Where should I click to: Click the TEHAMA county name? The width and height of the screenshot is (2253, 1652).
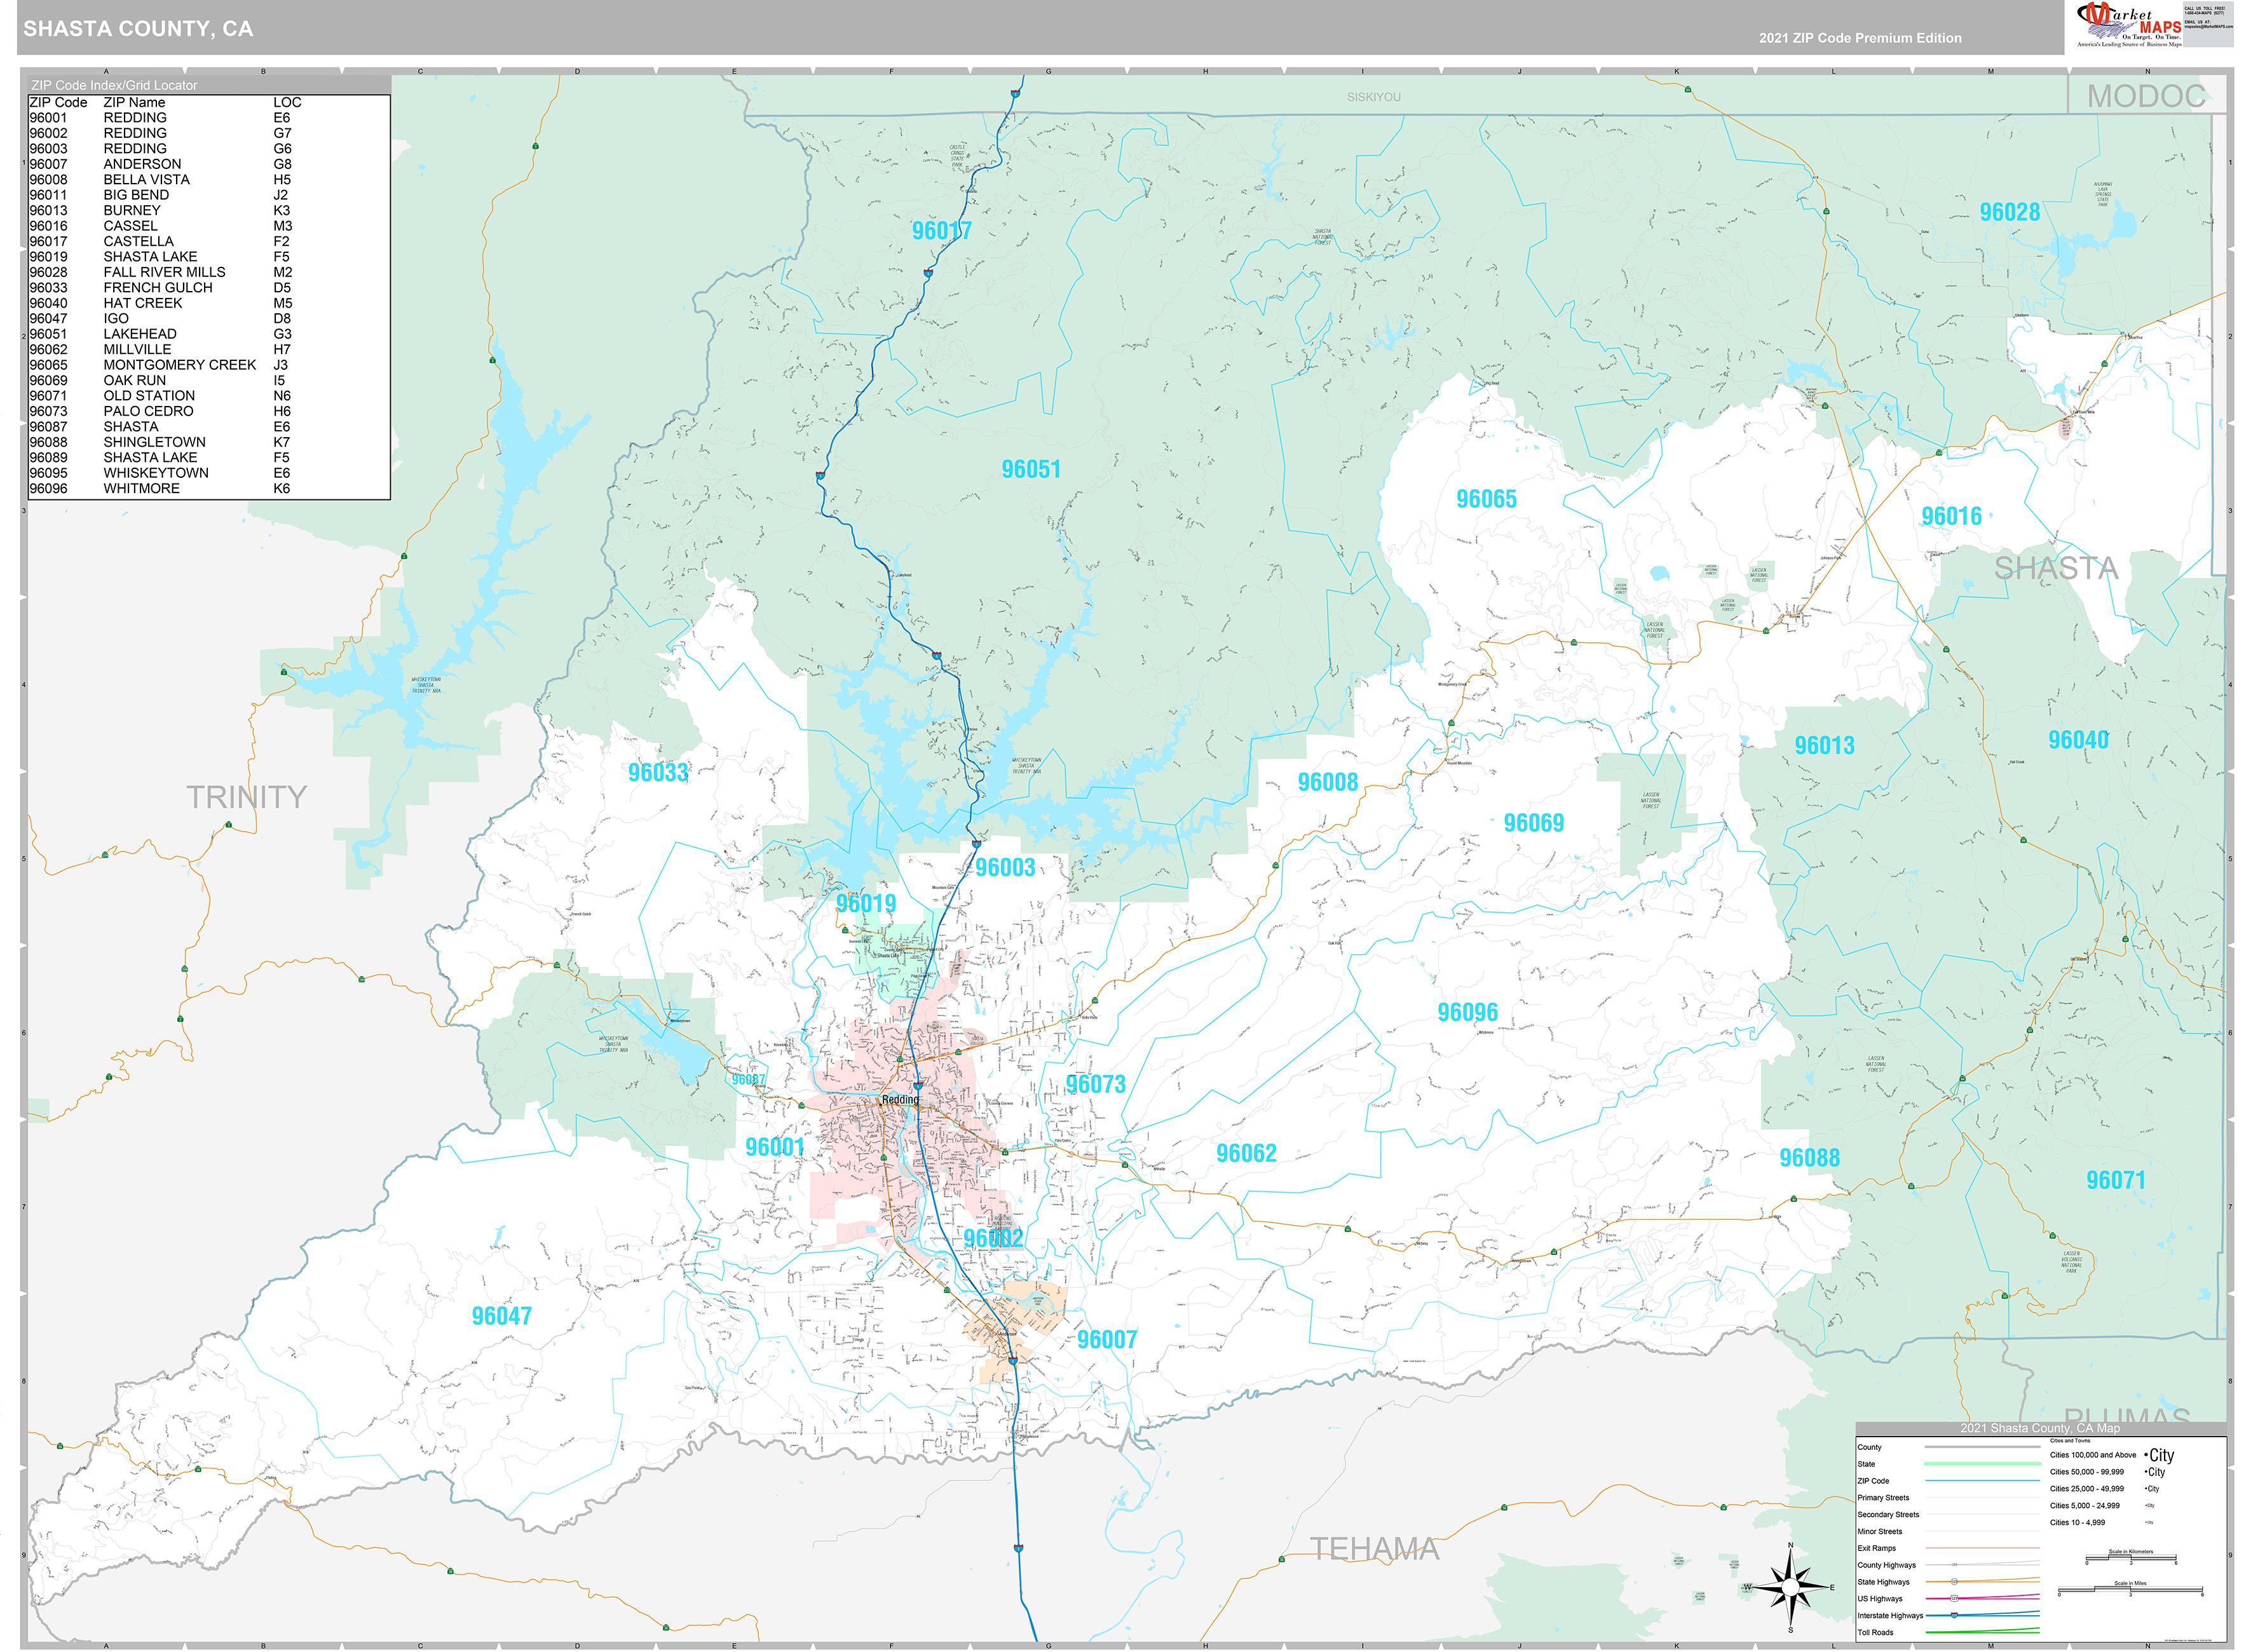[1375, 1549]
